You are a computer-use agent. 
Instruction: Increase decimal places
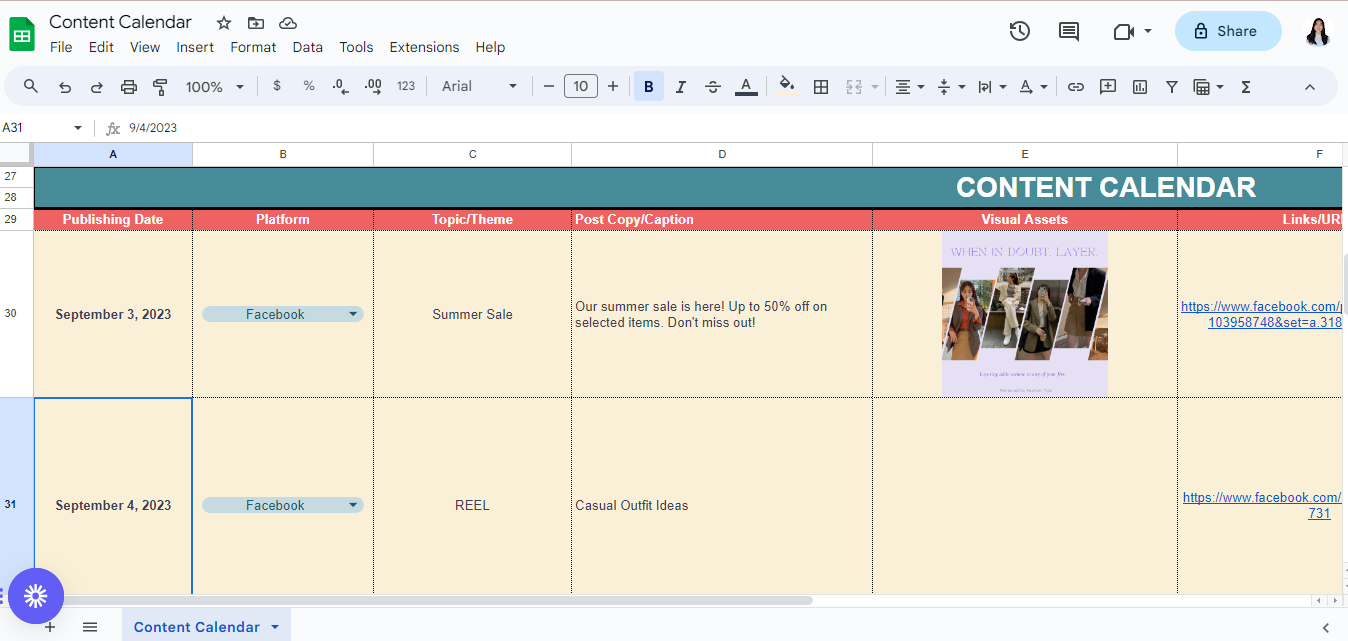(373, 87)
